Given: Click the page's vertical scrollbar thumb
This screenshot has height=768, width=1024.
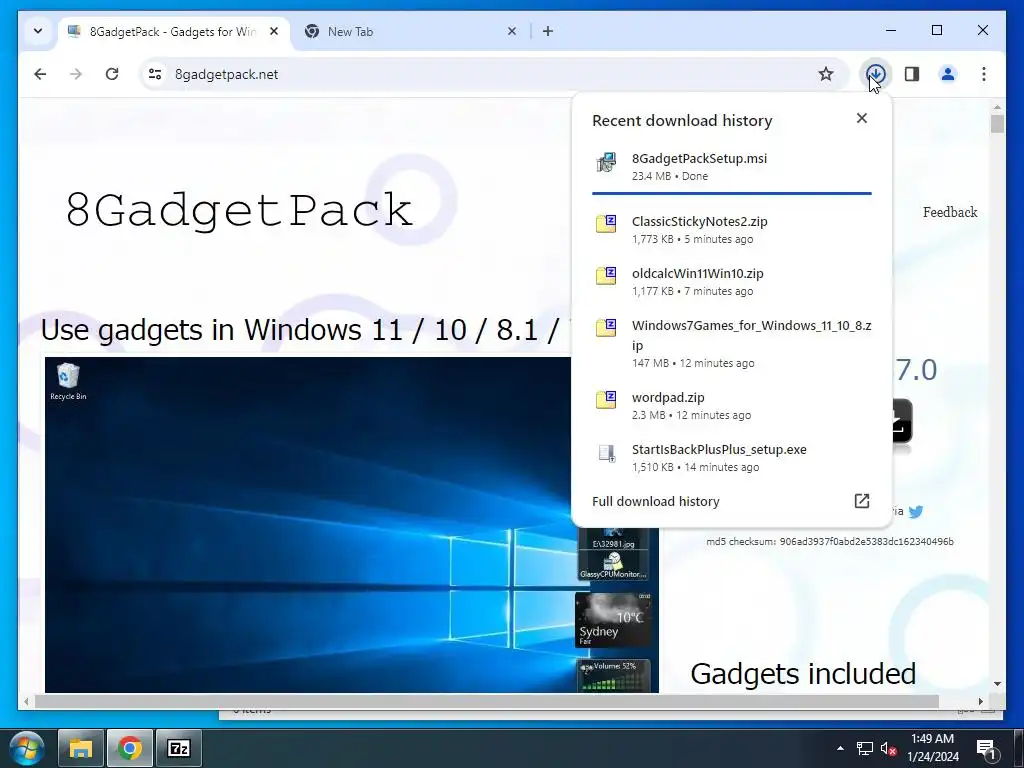Looking at the screenshot, I should tap(997, 124).
